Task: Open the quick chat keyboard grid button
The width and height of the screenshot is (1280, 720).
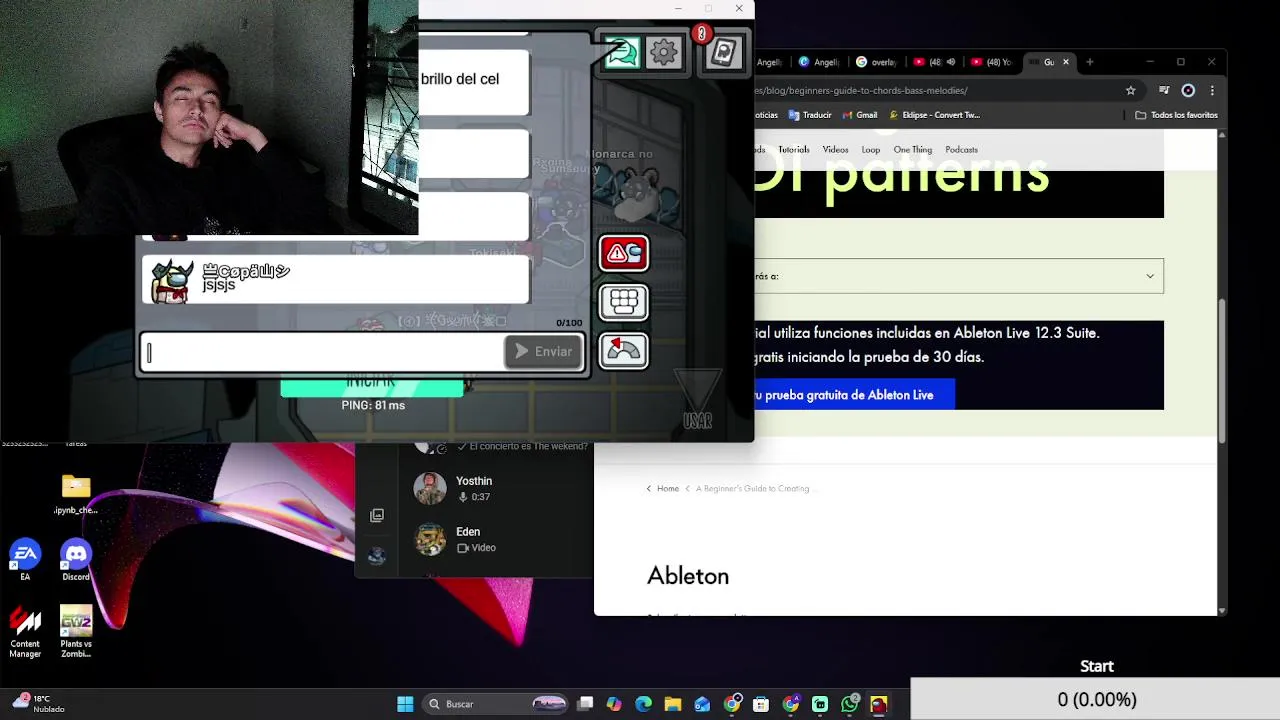Action: [623, 302]
